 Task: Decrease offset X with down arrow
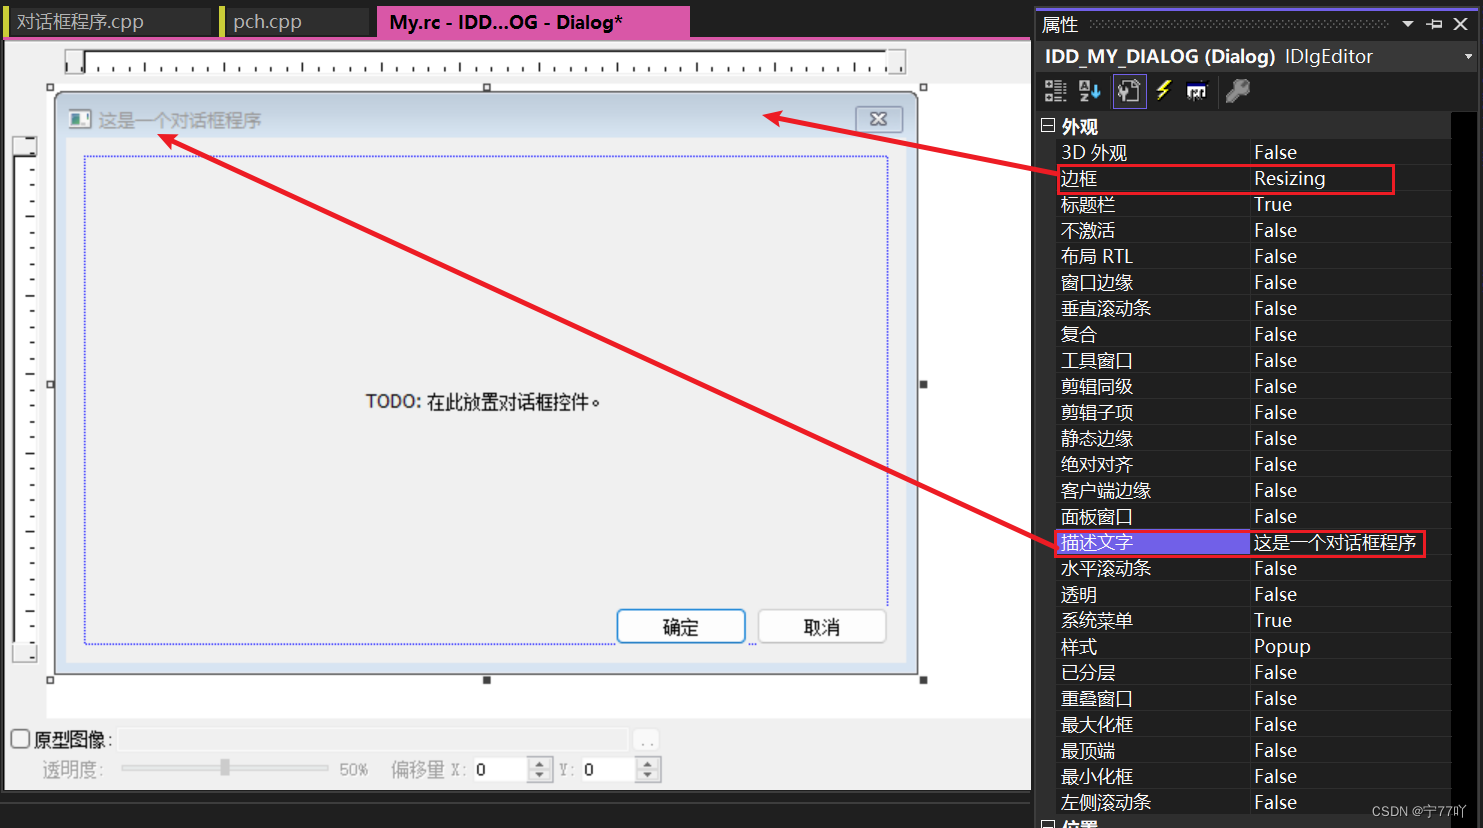(540, 776)
